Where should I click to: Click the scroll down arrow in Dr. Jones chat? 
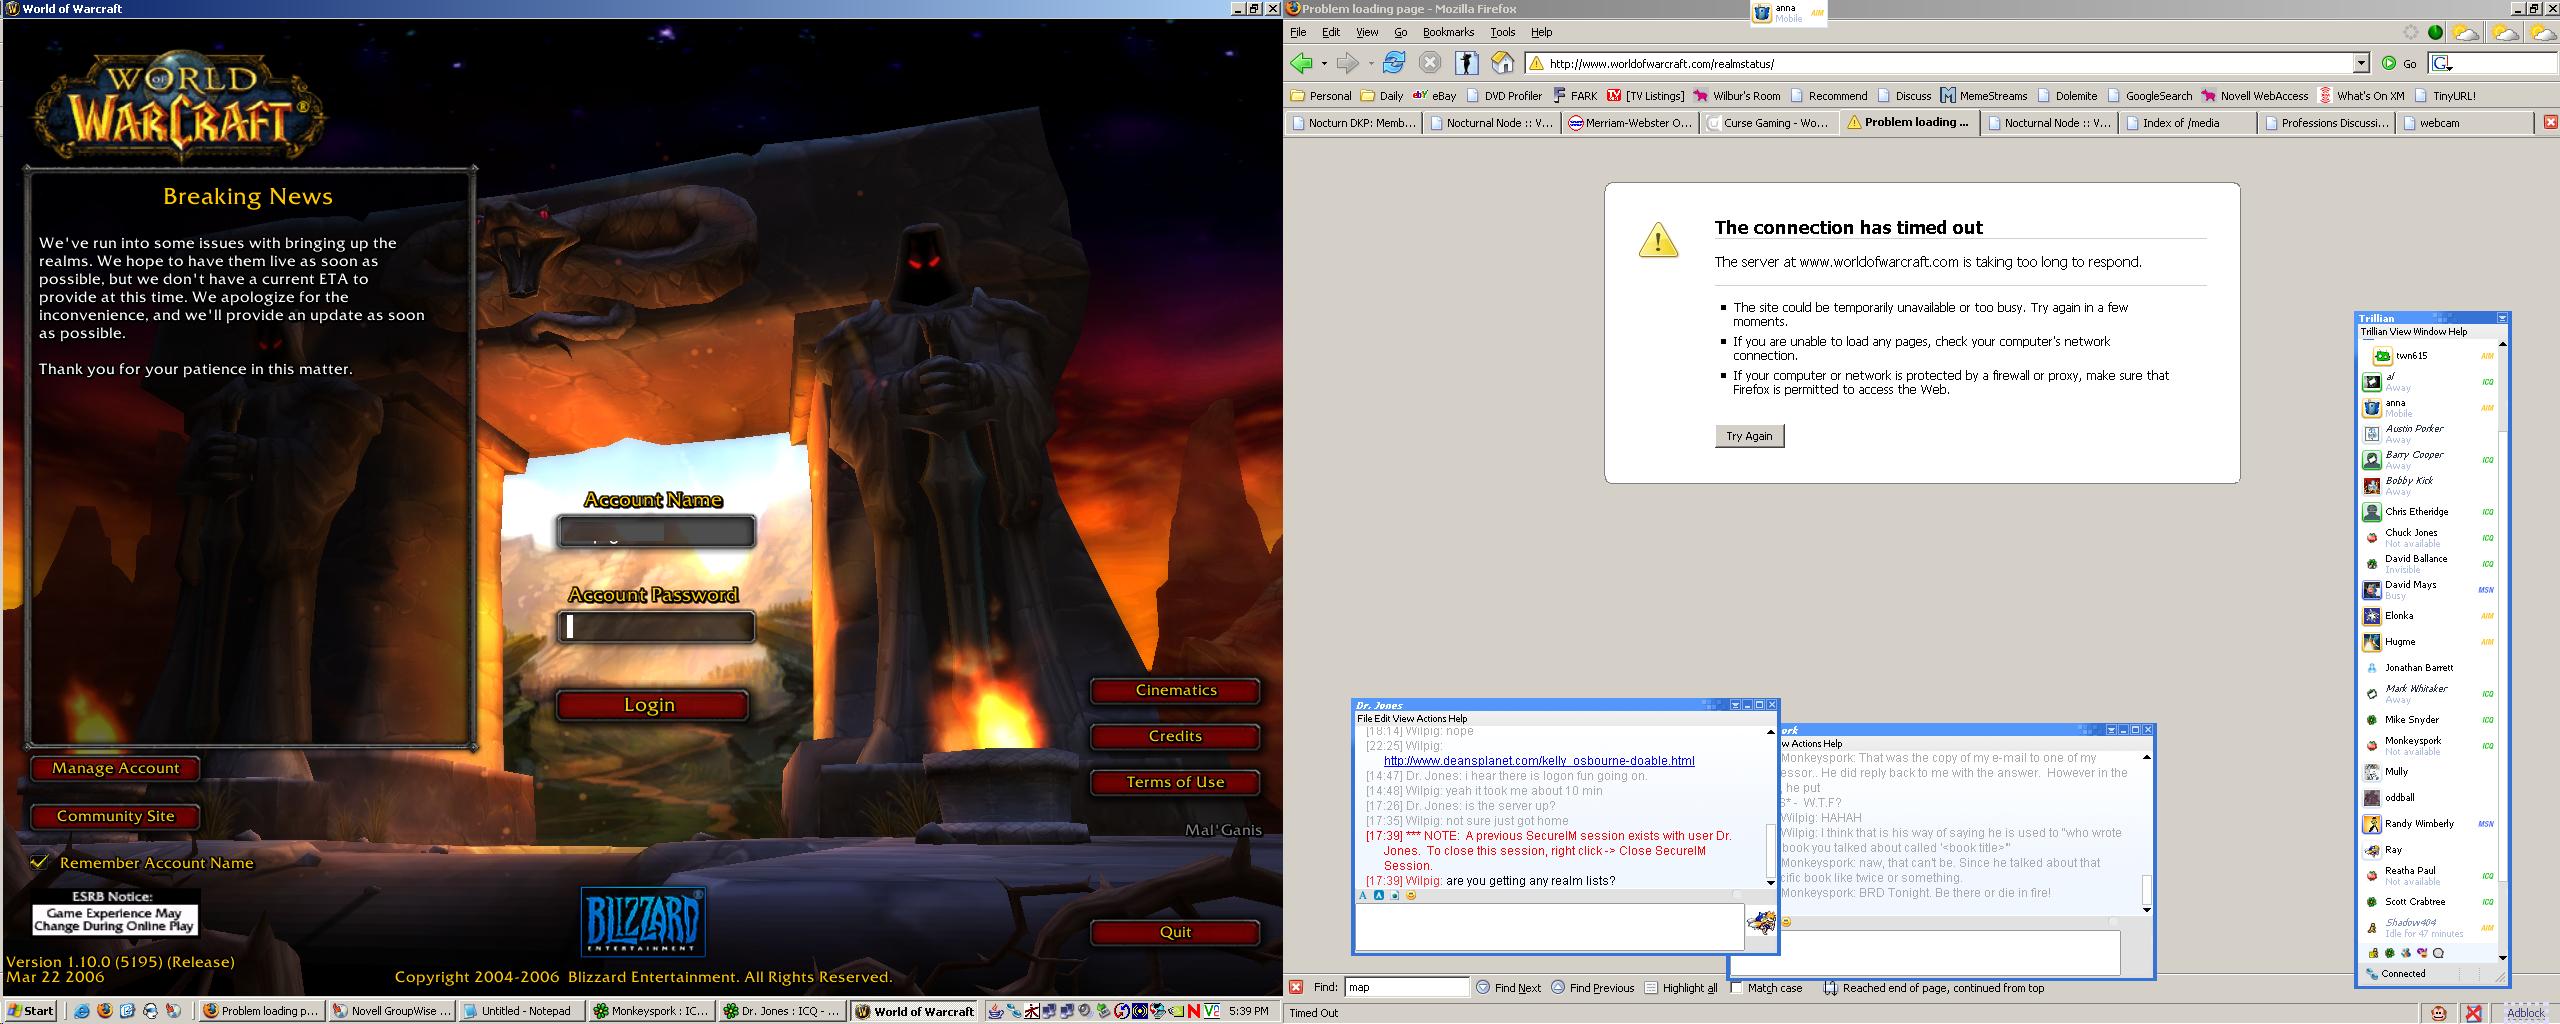[x=1771, y=882]
